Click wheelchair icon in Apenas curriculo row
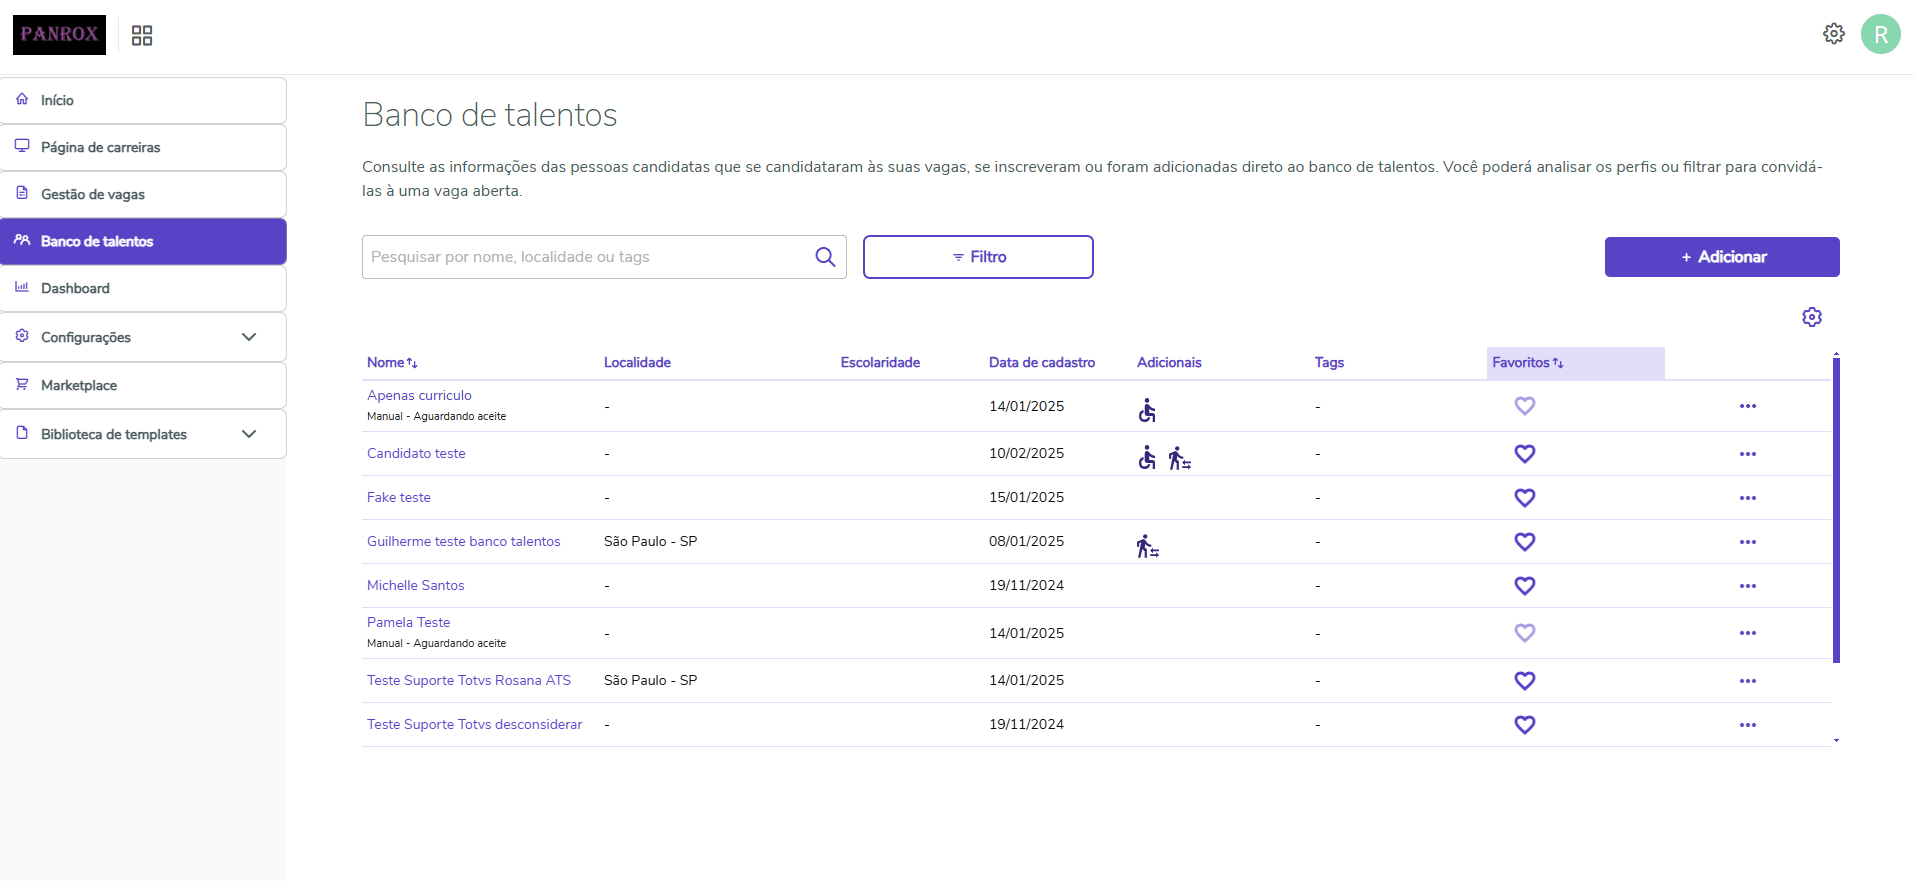This screenshot has height=881, width=1914. [1147, 410]
